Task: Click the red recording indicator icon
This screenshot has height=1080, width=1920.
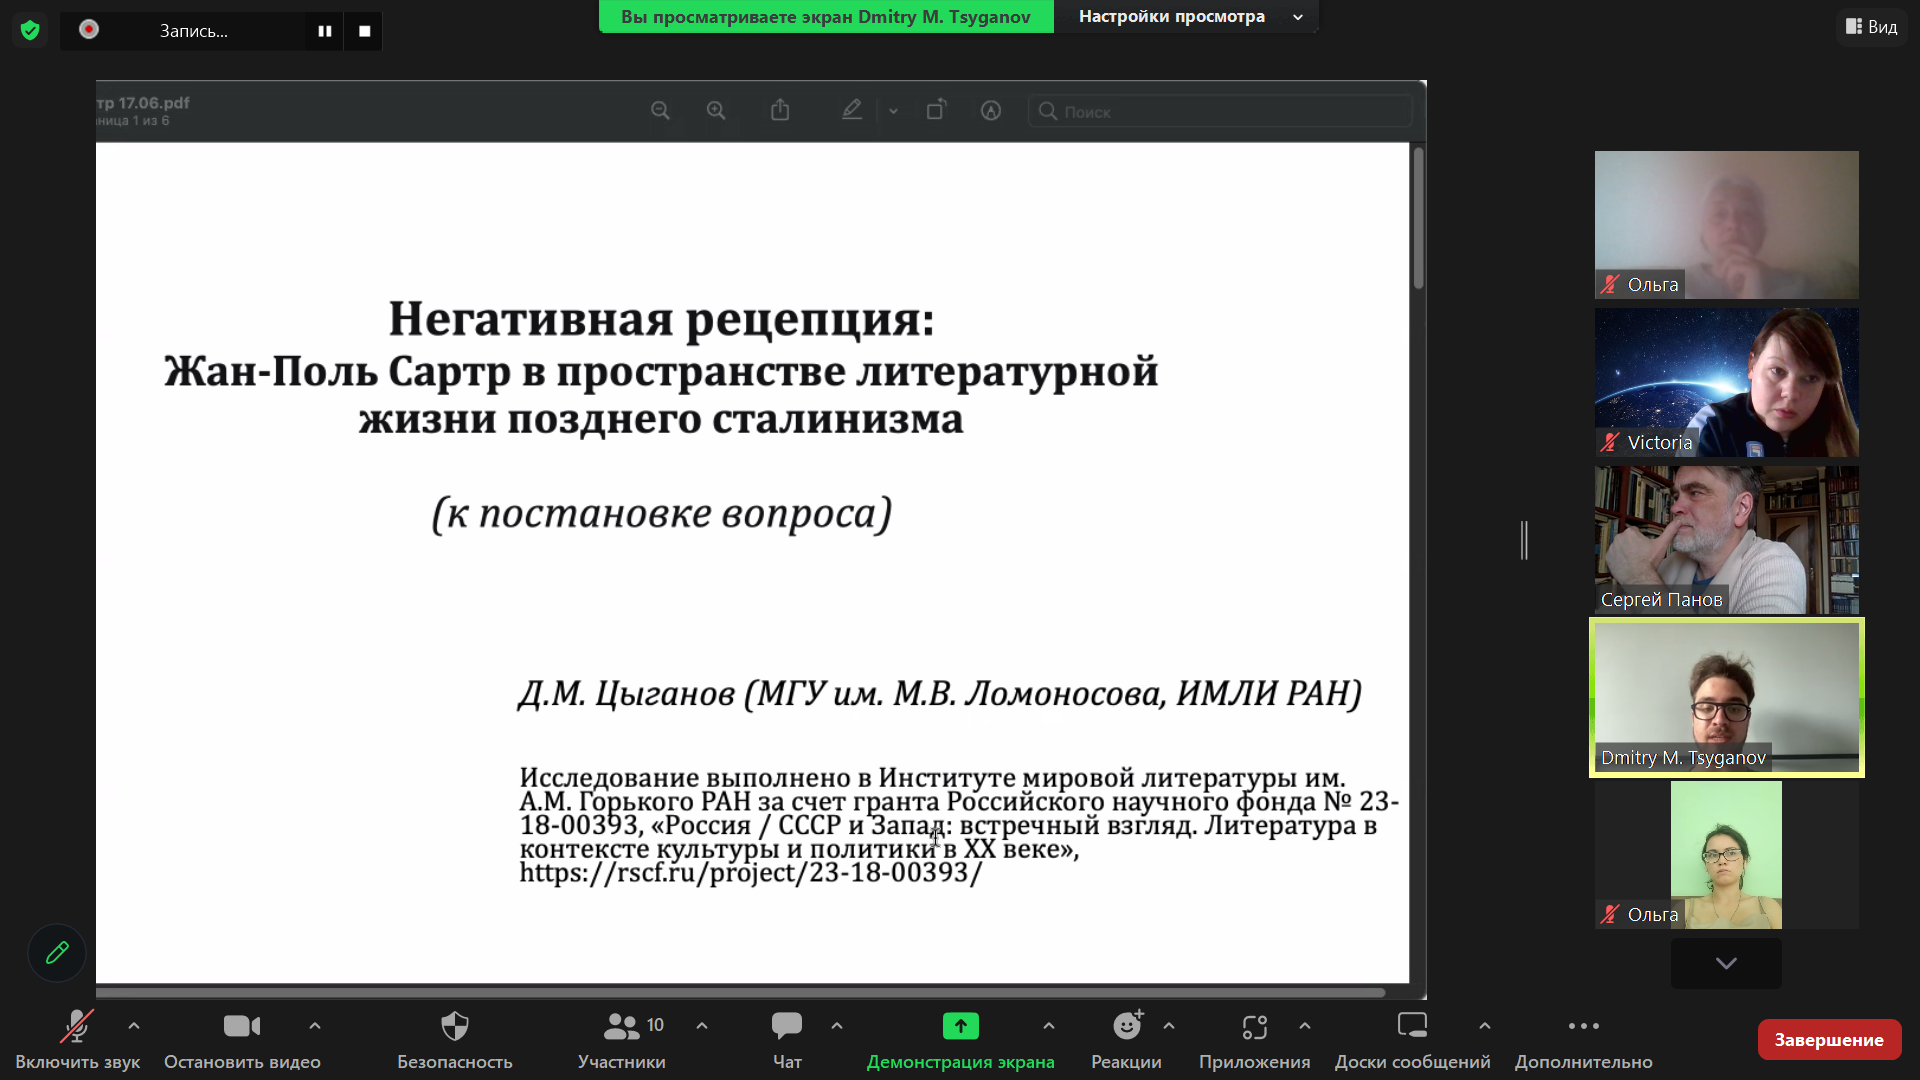Action: (x=89, y=30)
